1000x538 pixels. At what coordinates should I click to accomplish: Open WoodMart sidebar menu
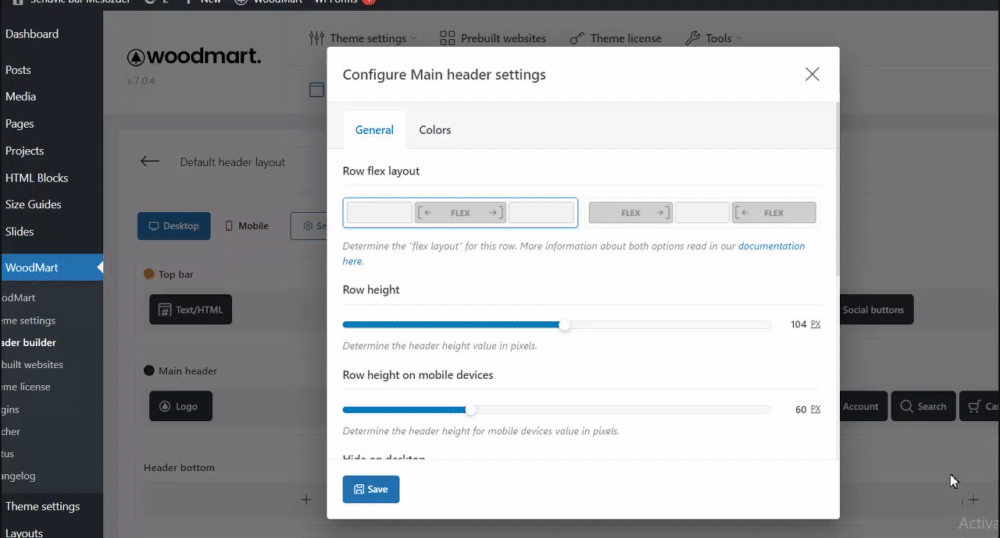pos(51,268)
